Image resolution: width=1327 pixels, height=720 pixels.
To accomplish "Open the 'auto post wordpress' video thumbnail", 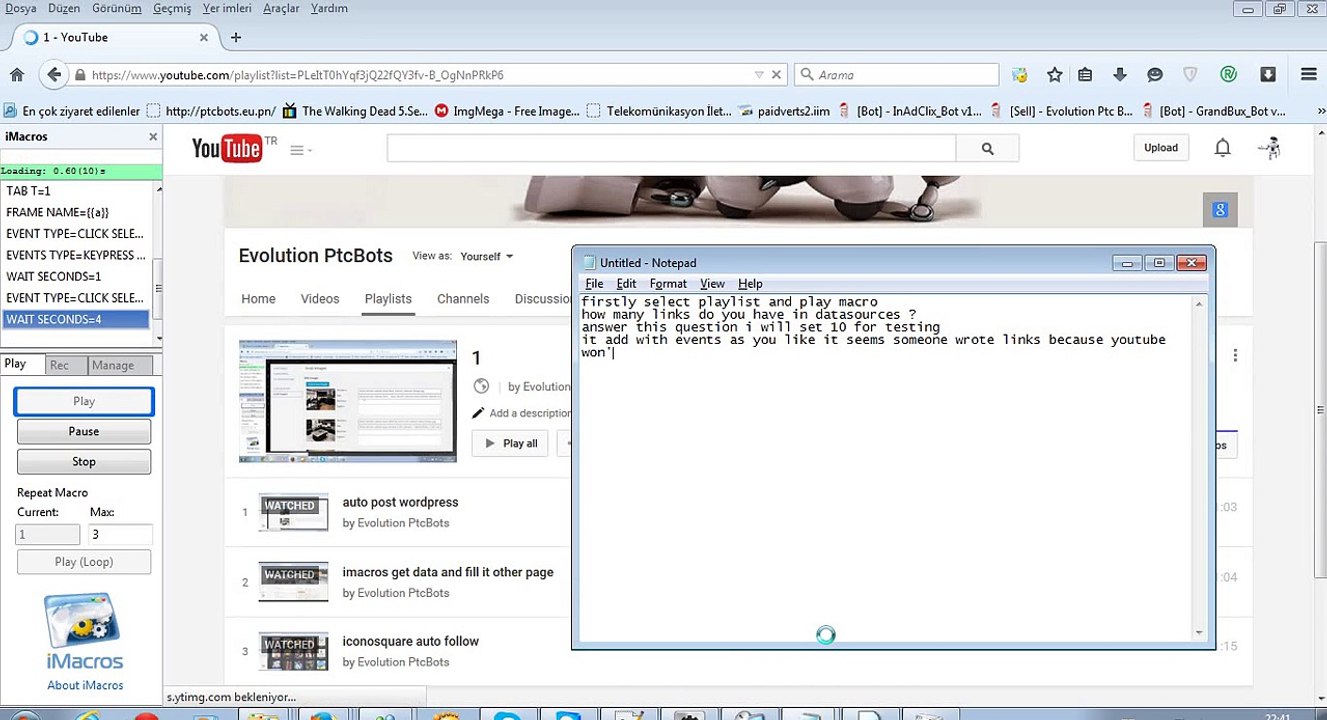I will coord(293,512).
